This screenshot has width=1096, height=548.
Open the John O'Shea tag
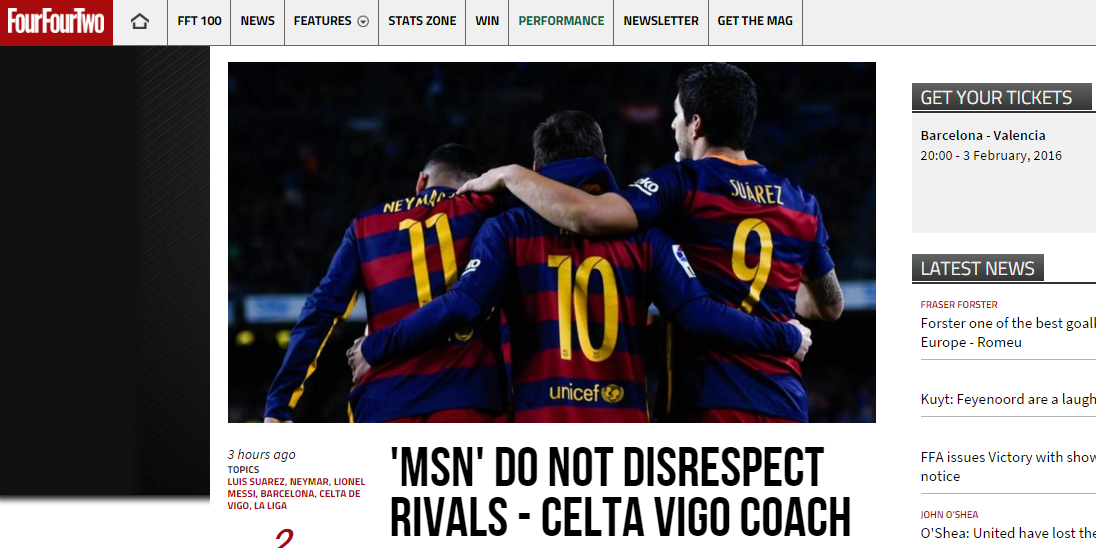[x=949, y=514]
